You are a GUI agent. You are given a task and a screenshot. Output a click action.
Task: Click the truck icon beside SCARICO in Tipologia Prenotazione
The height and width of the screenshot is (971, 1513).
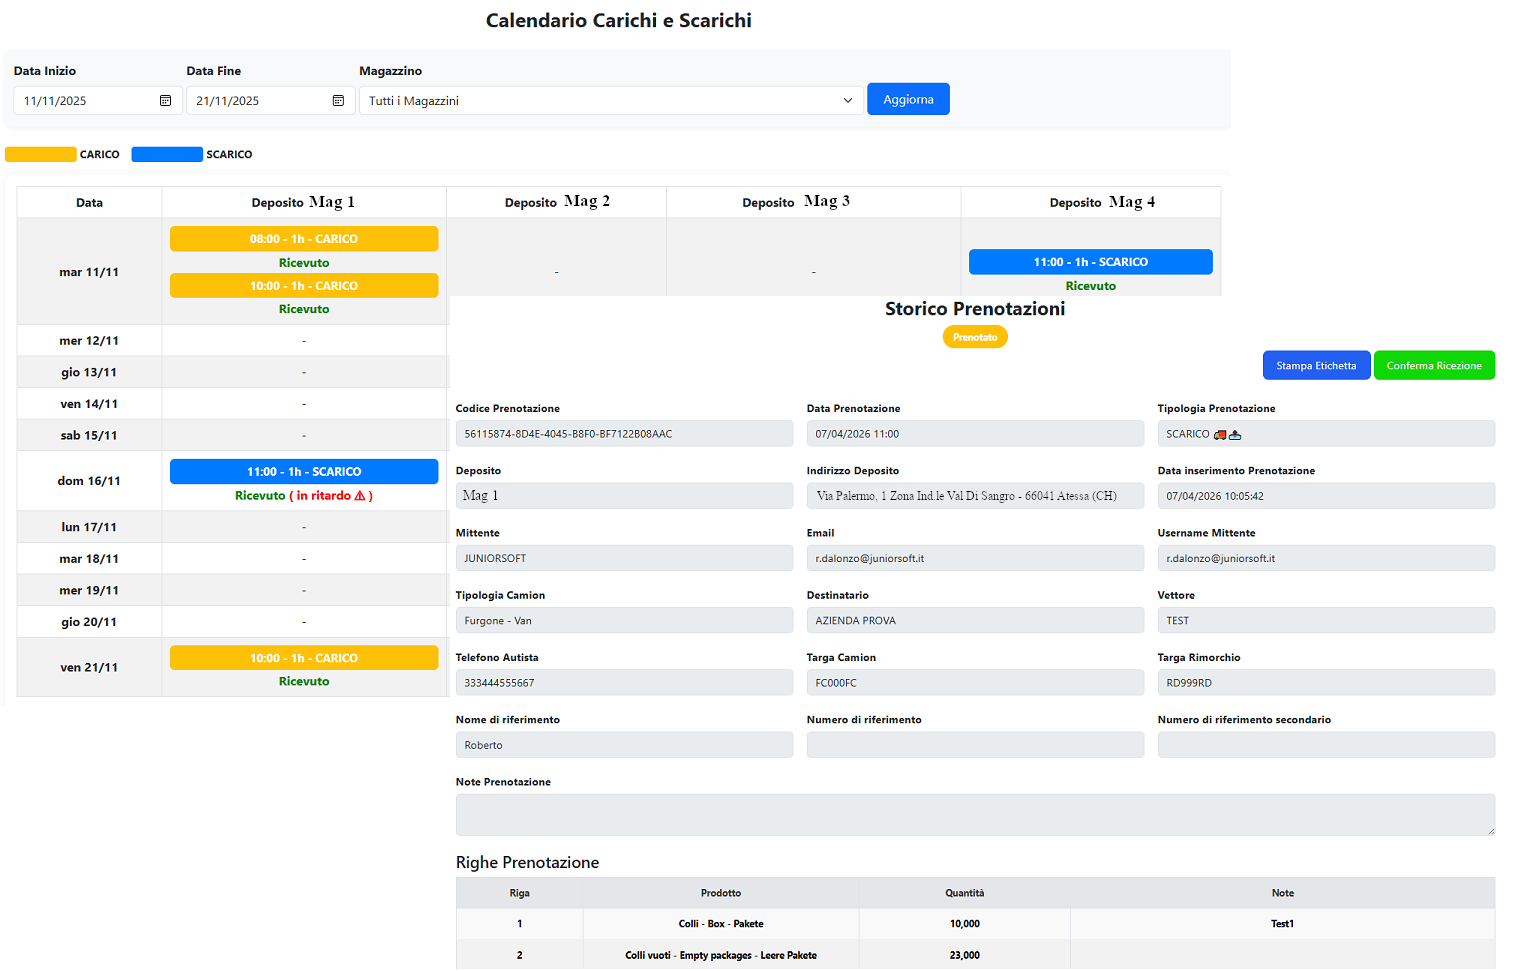[1220, 435]
